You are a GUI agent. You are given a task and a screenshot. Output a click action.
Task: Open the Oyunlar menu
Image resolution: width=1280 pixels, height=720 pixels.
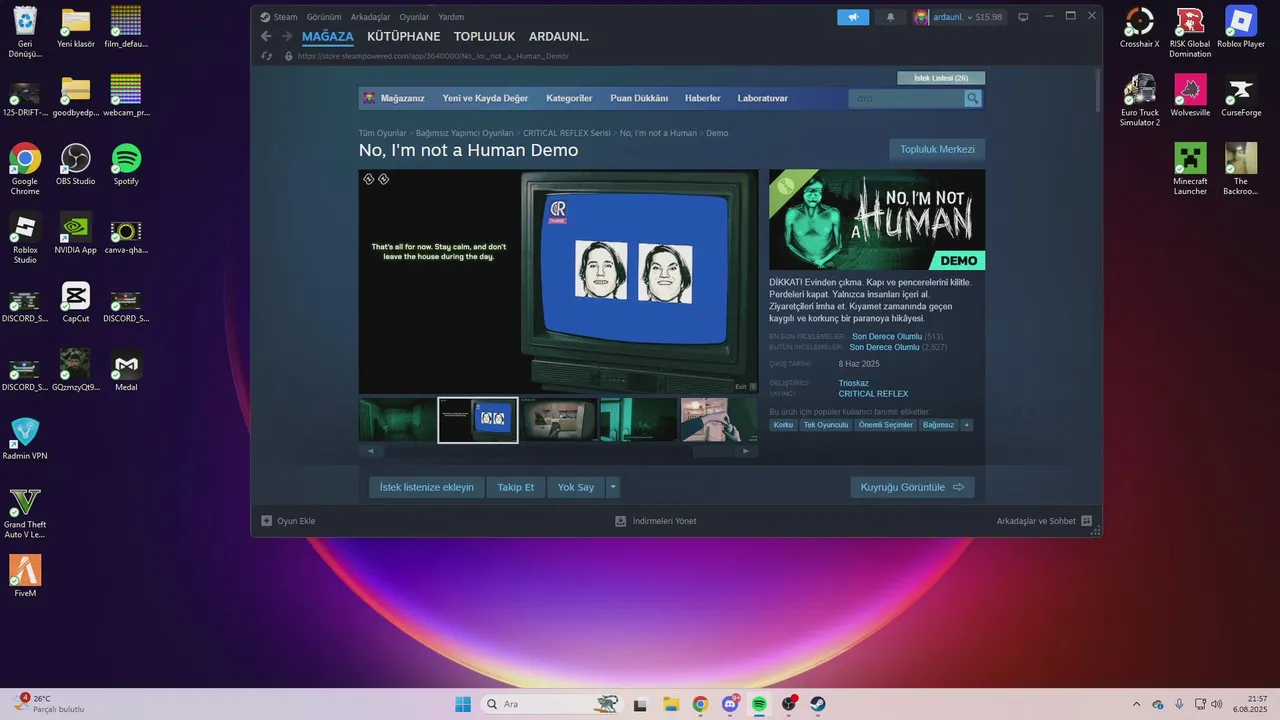(x=414, y=17)
